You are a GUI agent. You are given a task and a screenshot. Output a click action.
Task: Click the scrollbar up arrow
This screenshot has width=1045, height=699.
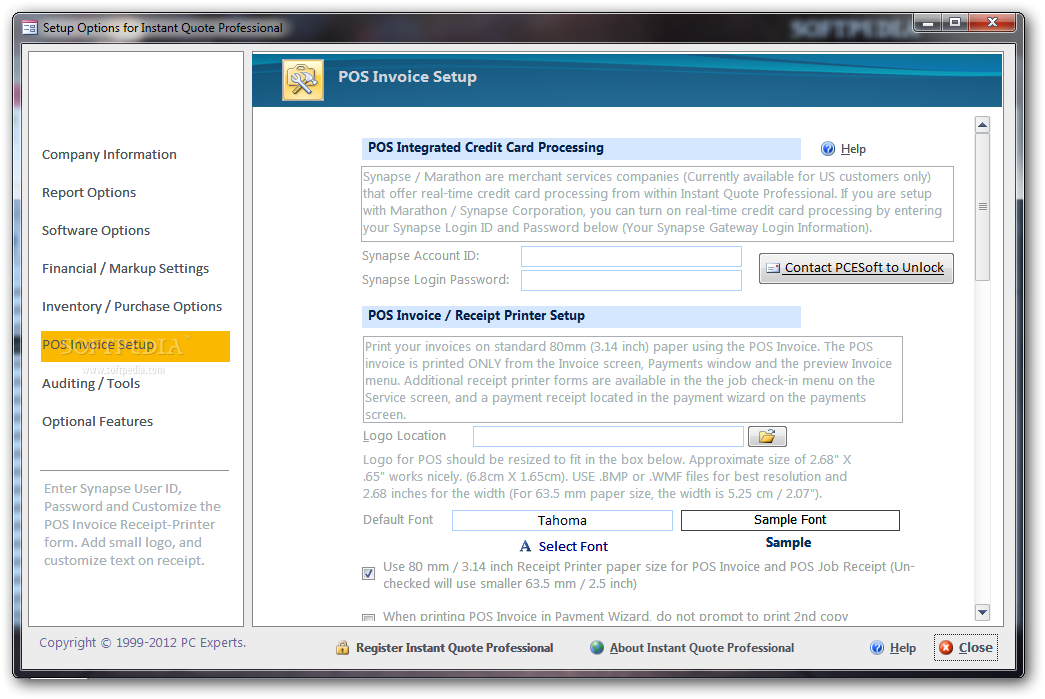[982, 125]
